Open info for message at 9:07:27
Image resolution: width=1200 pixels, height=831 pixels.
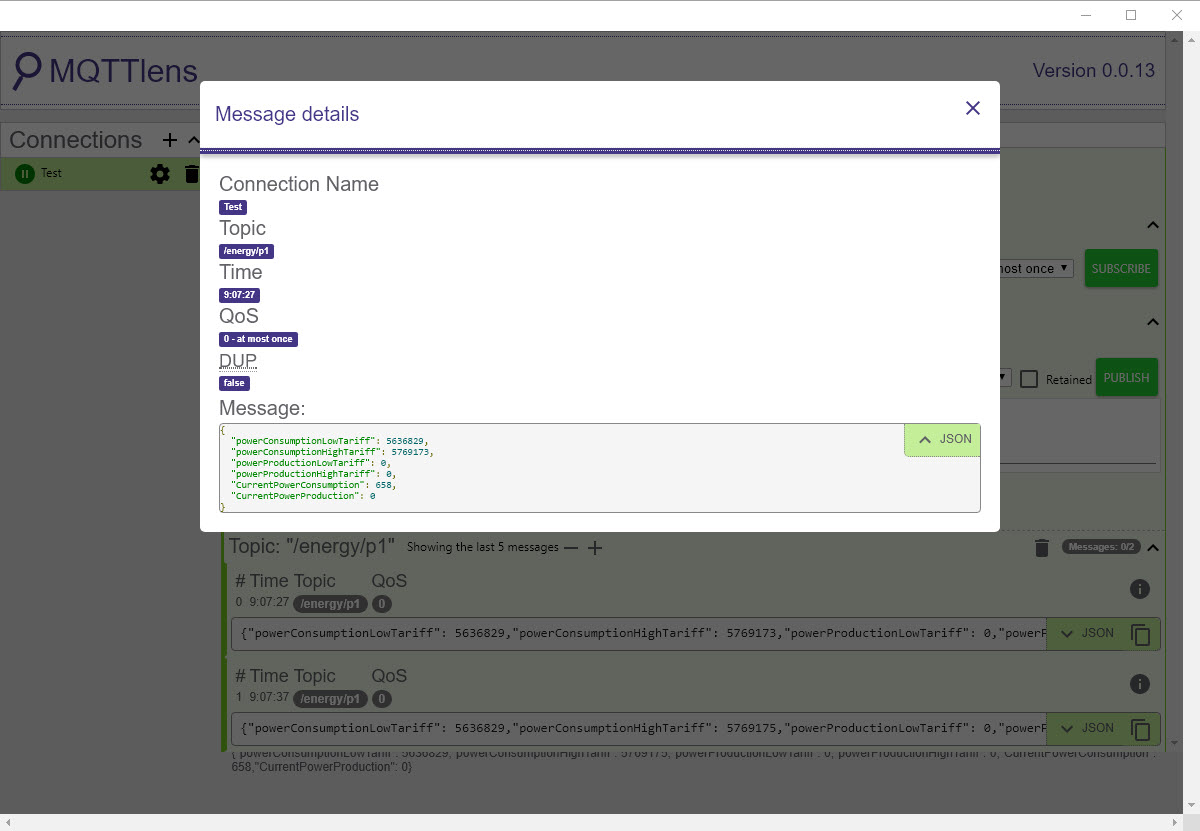(x=1139, y=589)
